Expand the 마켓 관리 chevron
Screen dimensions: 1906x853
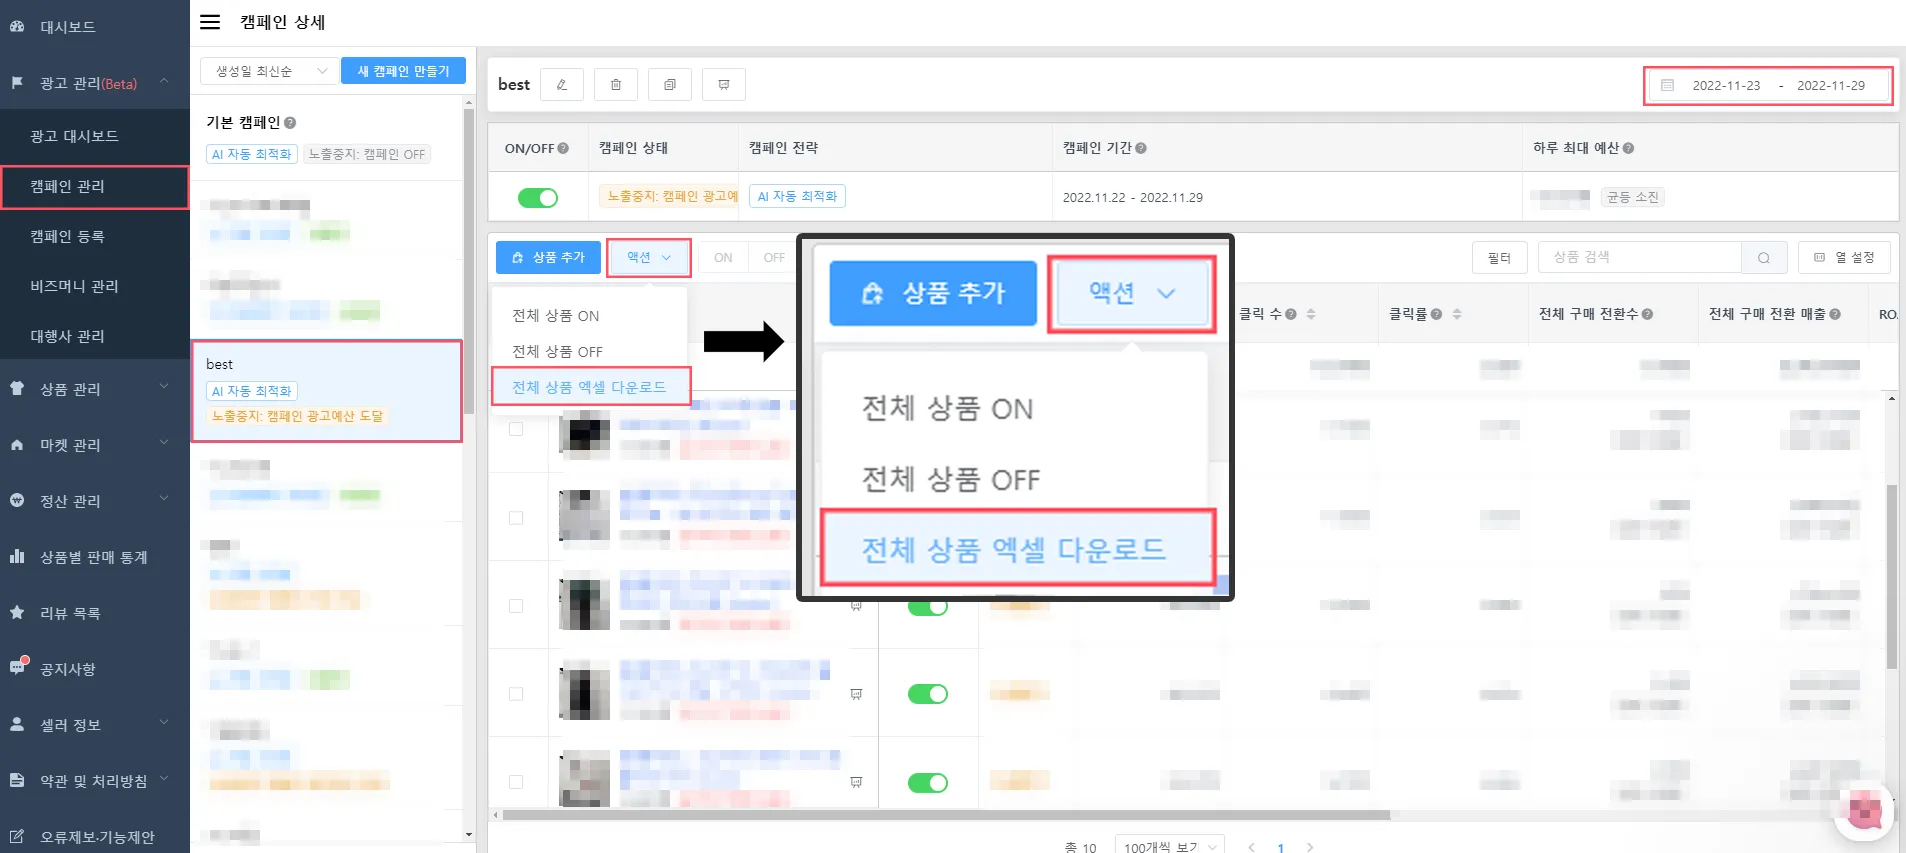[x=164, y=443]
